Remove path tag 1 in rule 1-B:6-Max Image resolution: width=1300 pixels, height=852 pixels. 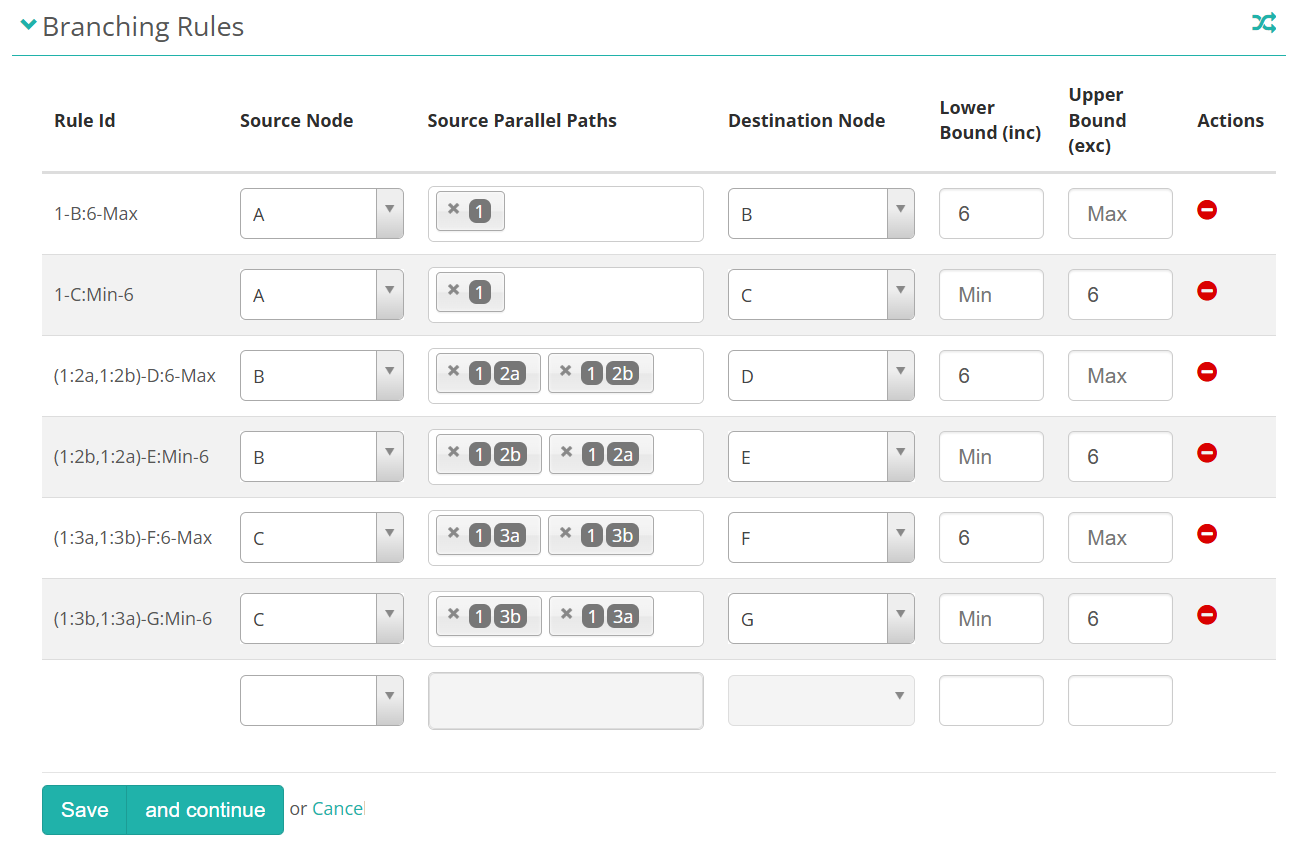[453, 209]
